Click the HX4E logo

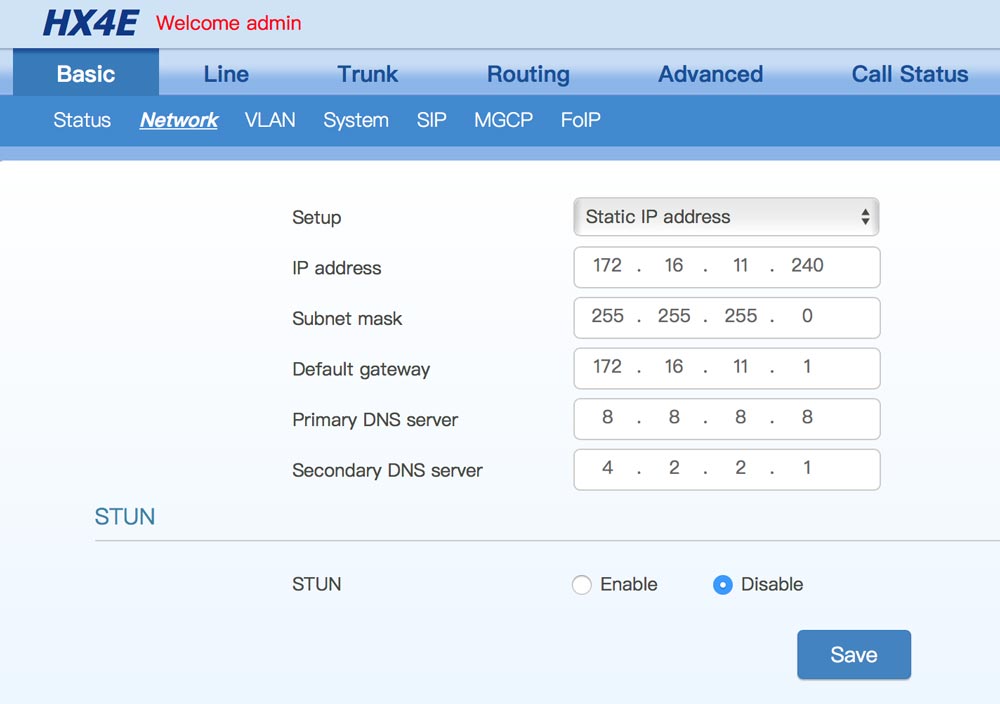90,23
